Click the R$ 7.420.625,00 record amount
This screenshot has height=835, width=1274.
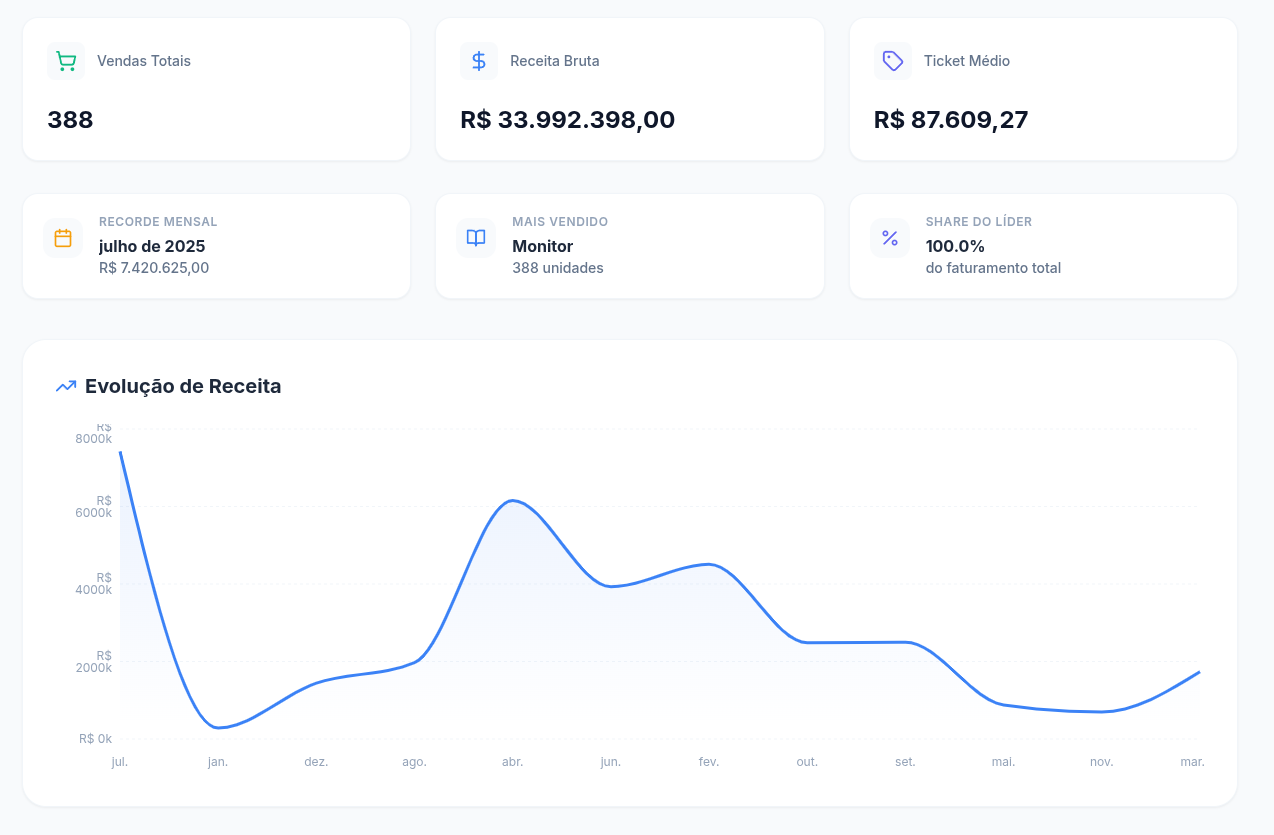(x=154, y=268)
